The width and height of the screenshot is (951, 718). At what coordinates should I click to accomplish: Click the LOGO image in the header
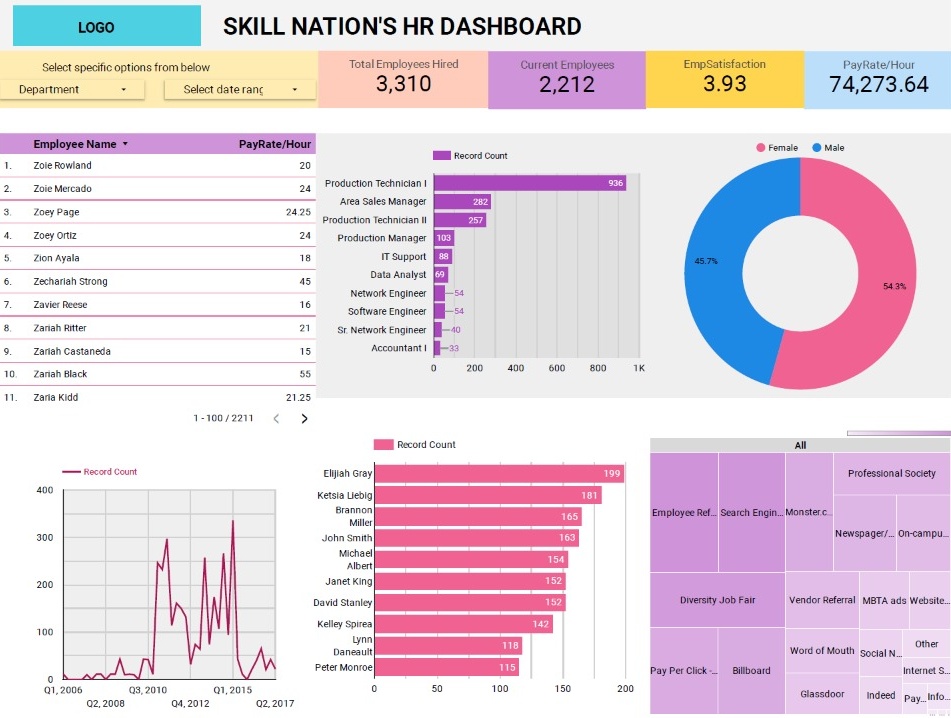(x=105, y=25)
